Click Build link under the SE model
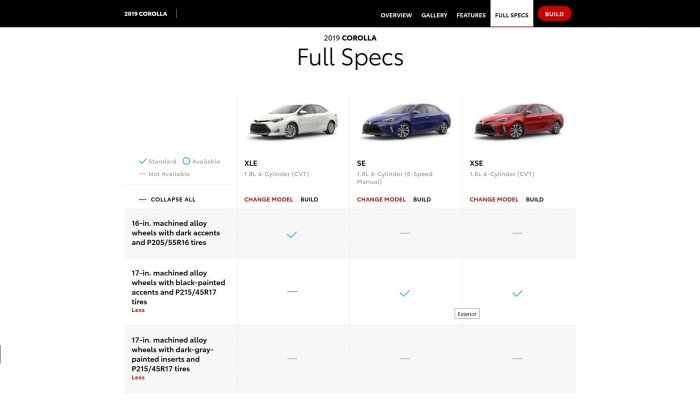This screenshot has height=410, width=700. click(422, 199)
